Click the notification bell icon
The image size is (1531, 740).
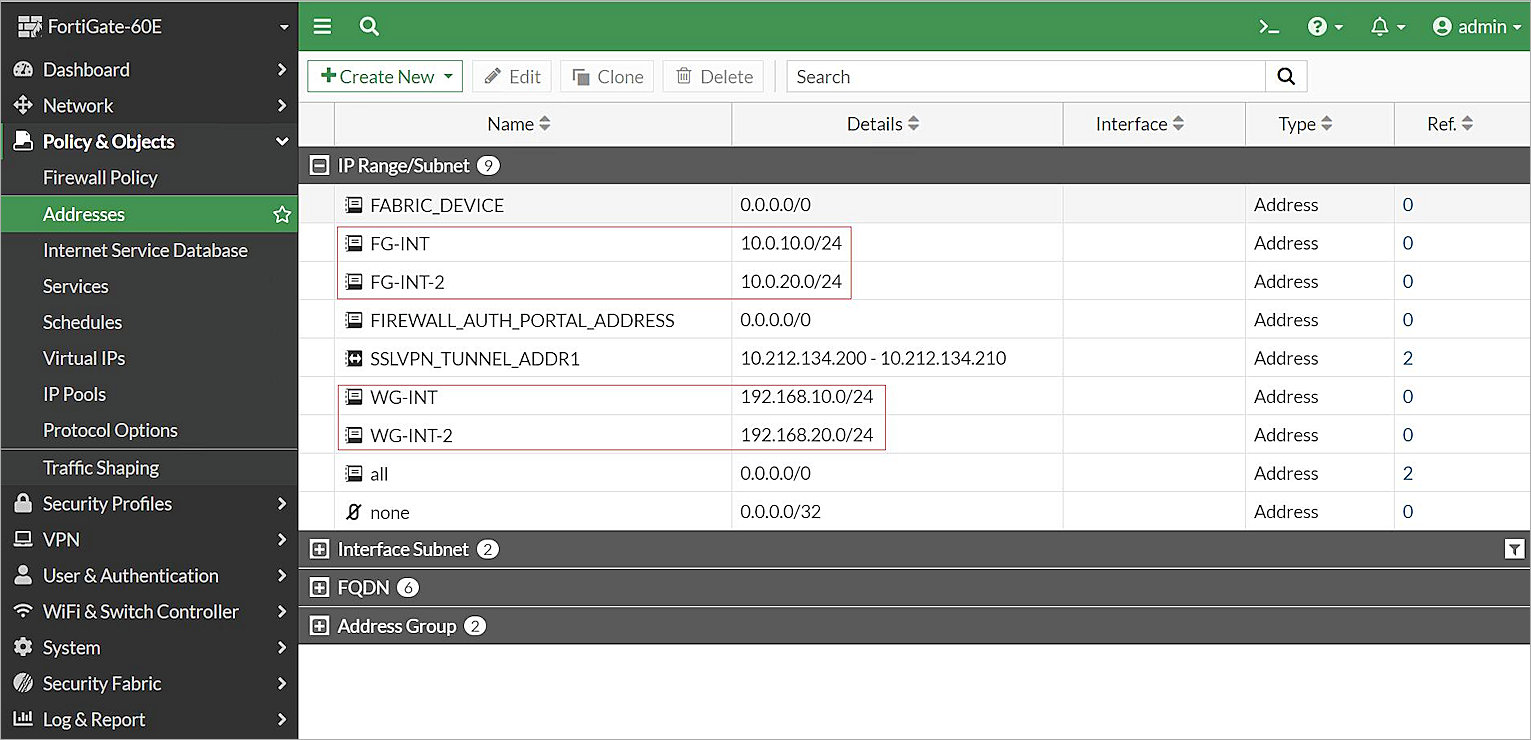[x=1381, y=26]
